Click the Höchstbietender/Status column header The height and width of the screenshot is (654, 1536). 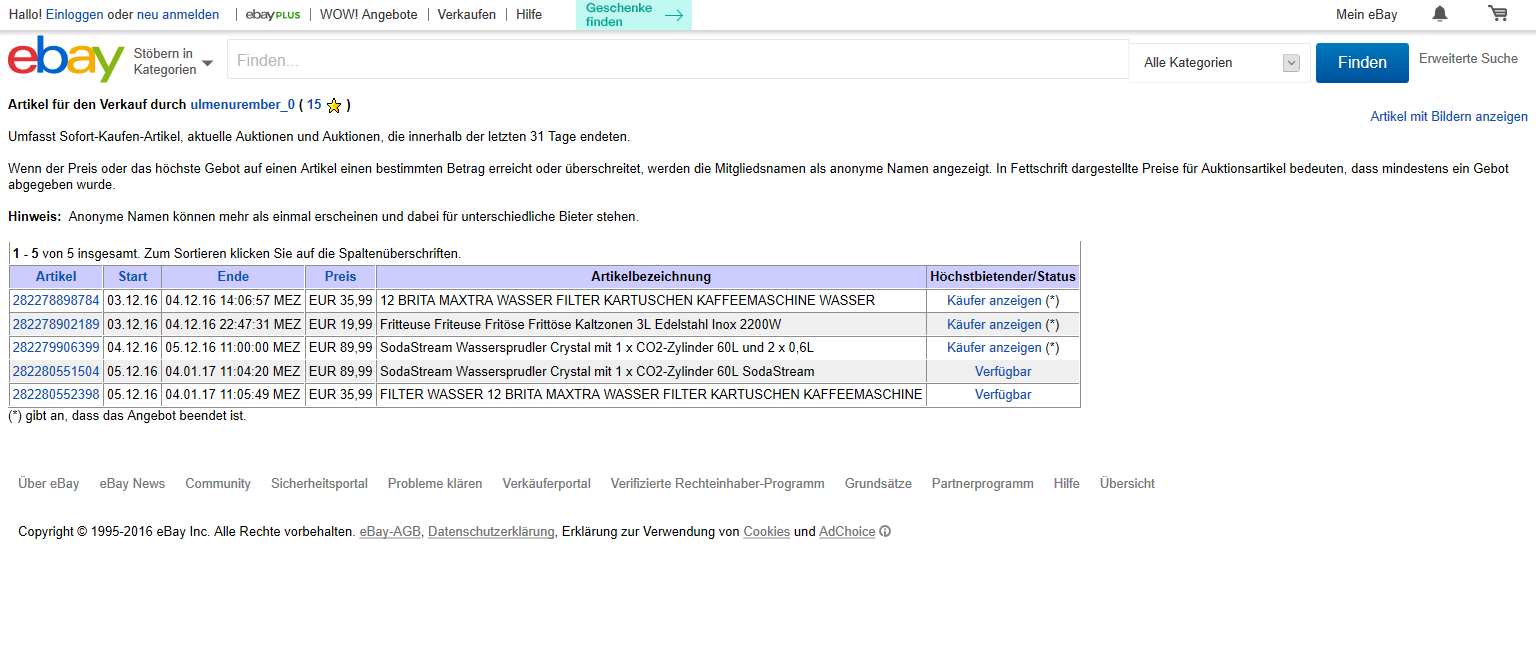click(x=1003, y=277)
